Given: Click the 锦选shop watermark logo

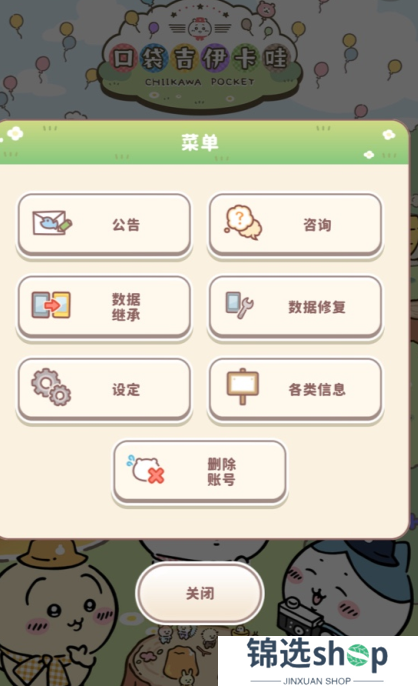Looking at the screenshot, I should [x=318, y=661].
